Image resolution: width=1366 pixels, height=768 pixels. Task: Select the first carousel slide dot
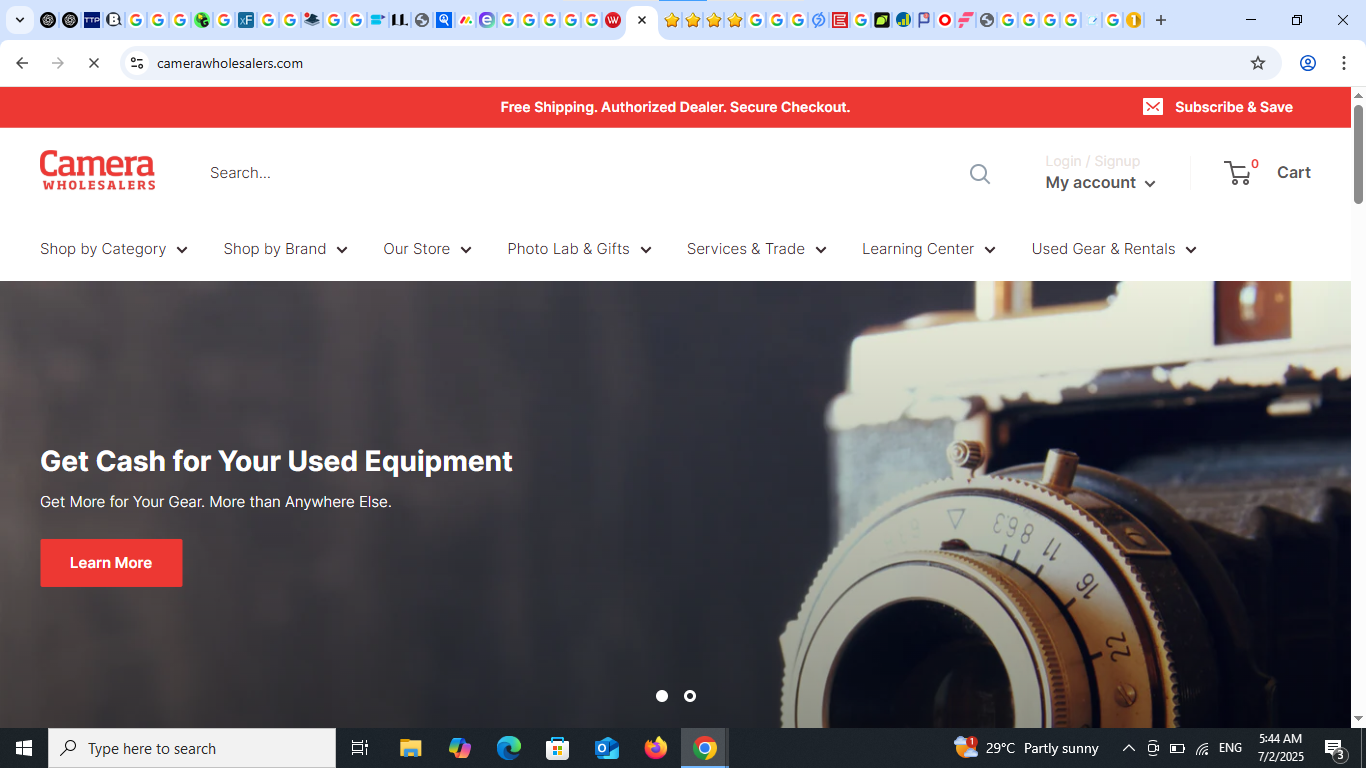(x=662, y=696)
